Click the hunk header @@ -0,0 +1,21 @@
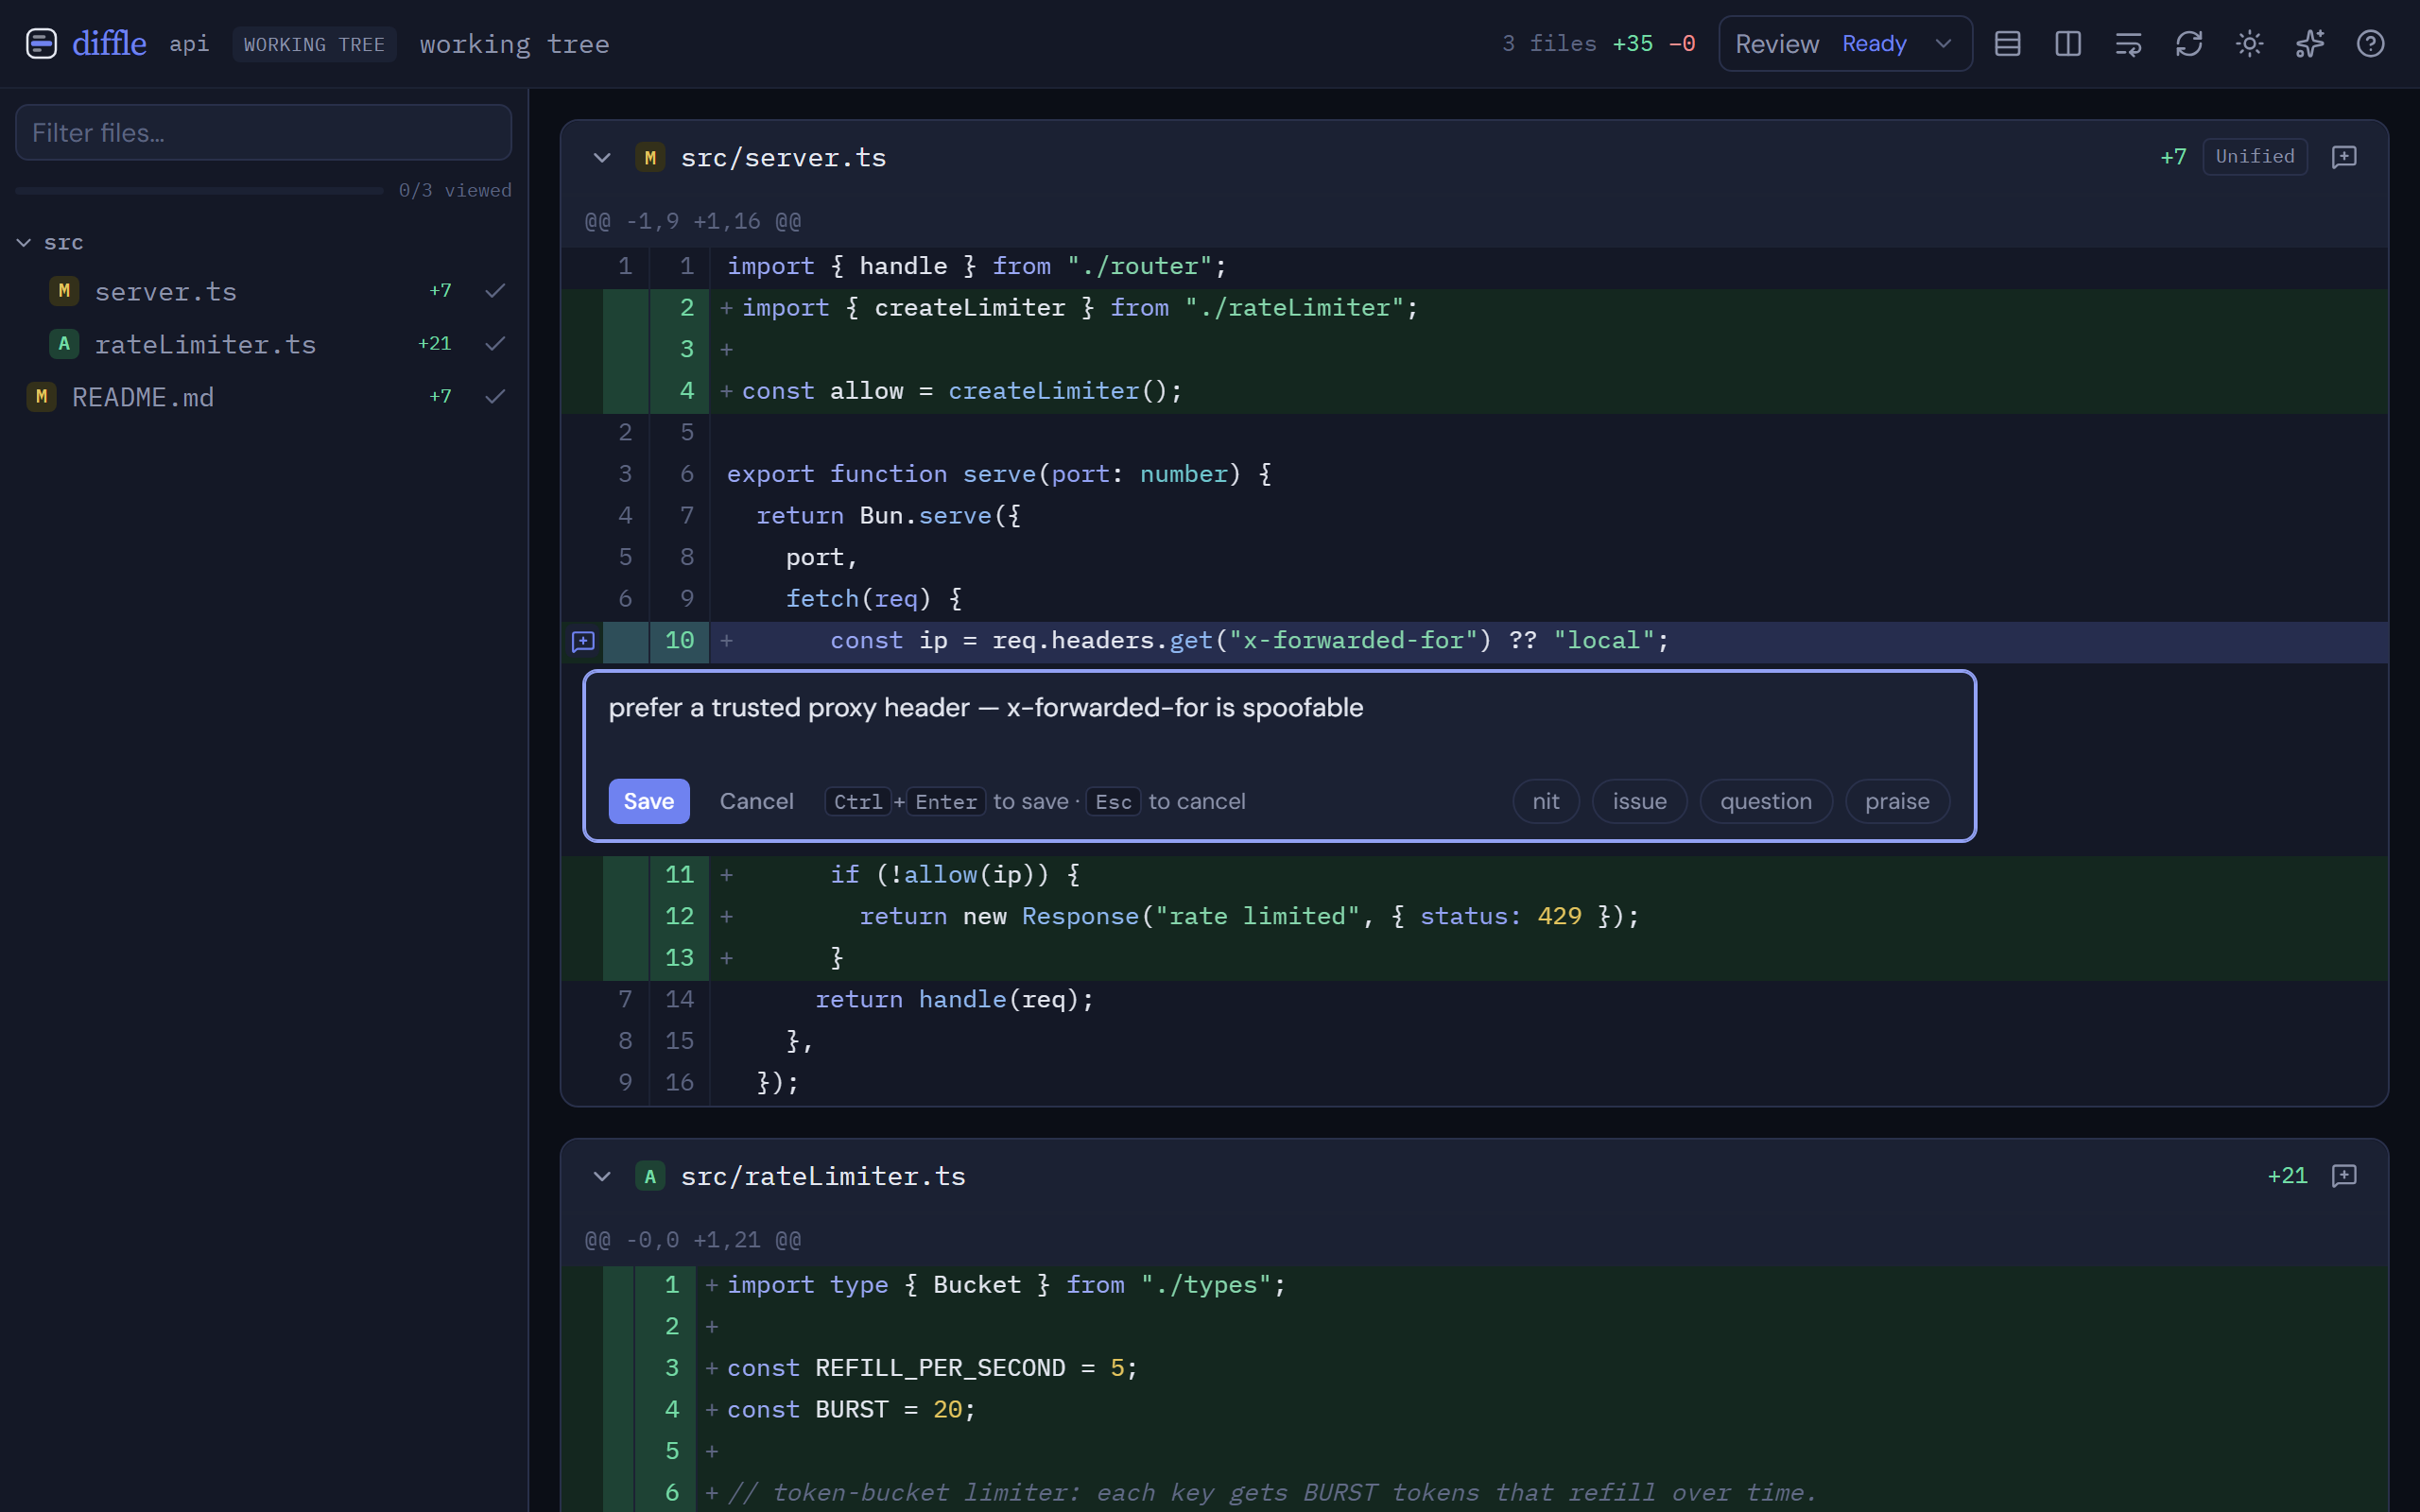 point(693,1241)
